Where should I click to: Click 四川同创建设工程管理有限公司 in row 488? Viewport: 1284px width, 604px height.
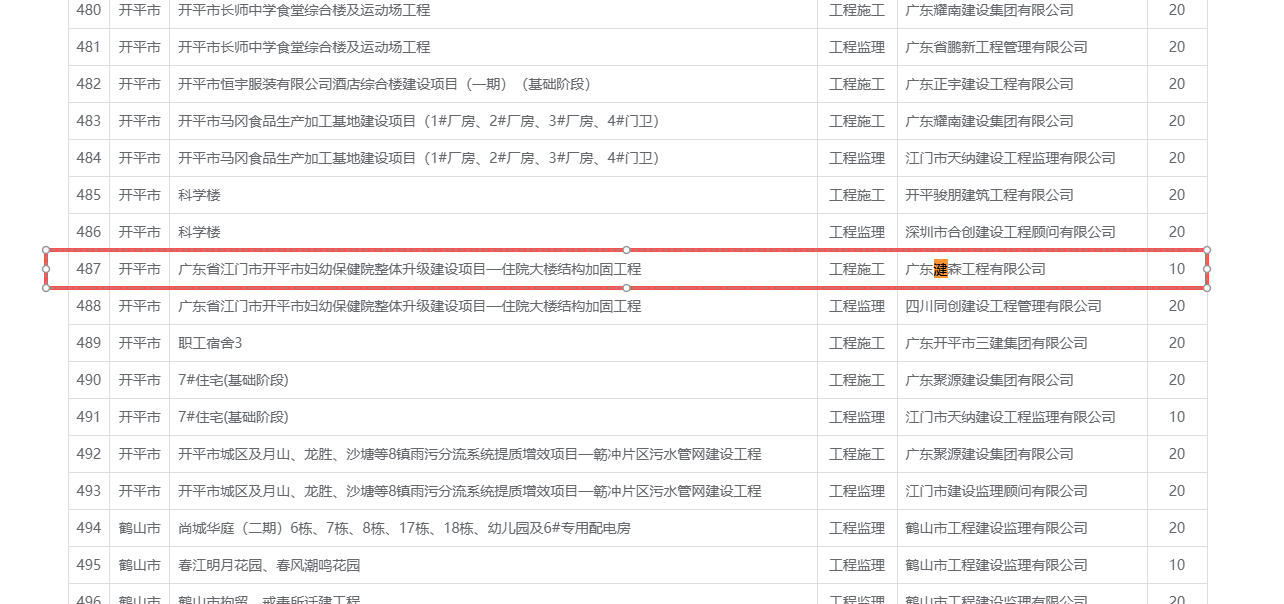click(x=1003, y=306)
